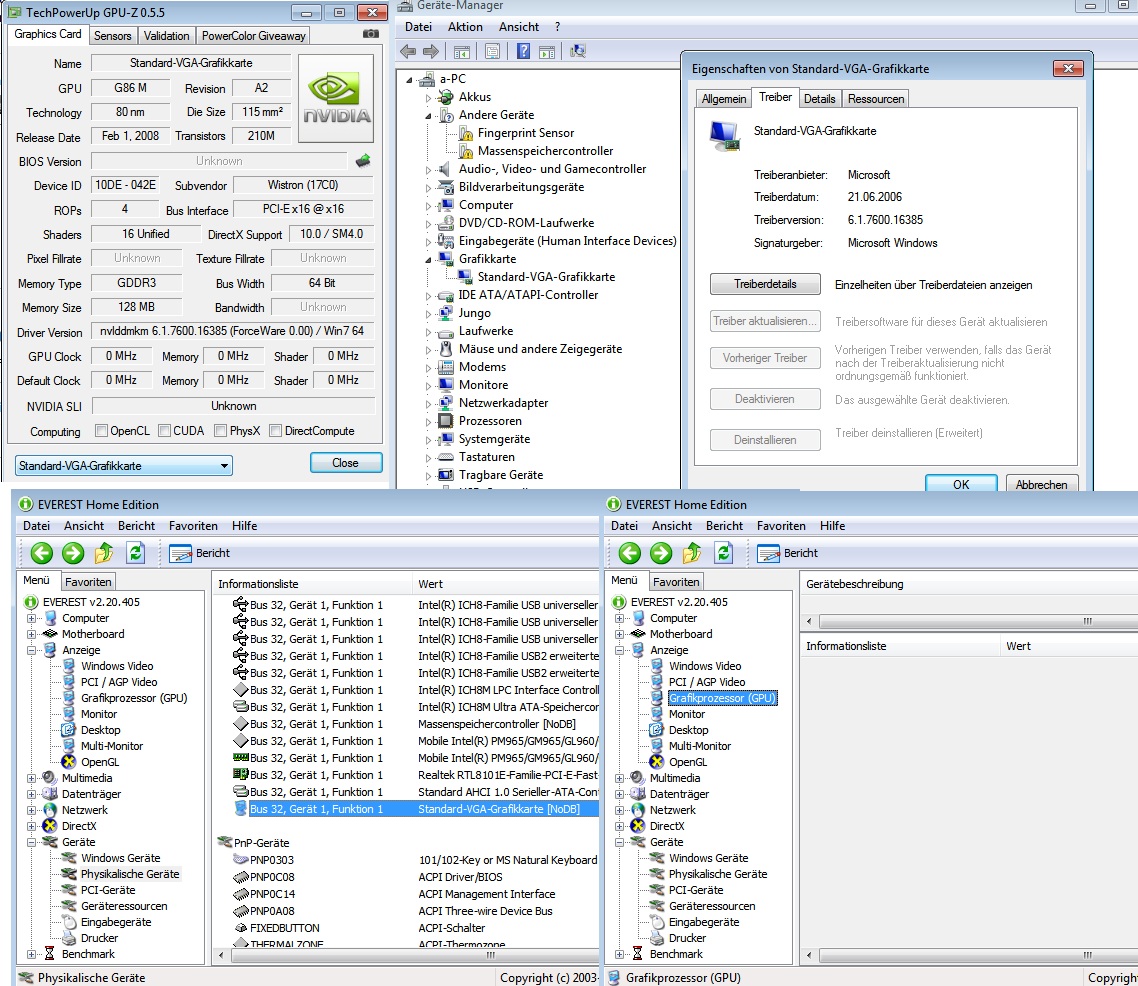Screen dimensions: 1138x986
Task: Click the back arrow in Geräte-Manager toolbar
Action: [408, 52]
